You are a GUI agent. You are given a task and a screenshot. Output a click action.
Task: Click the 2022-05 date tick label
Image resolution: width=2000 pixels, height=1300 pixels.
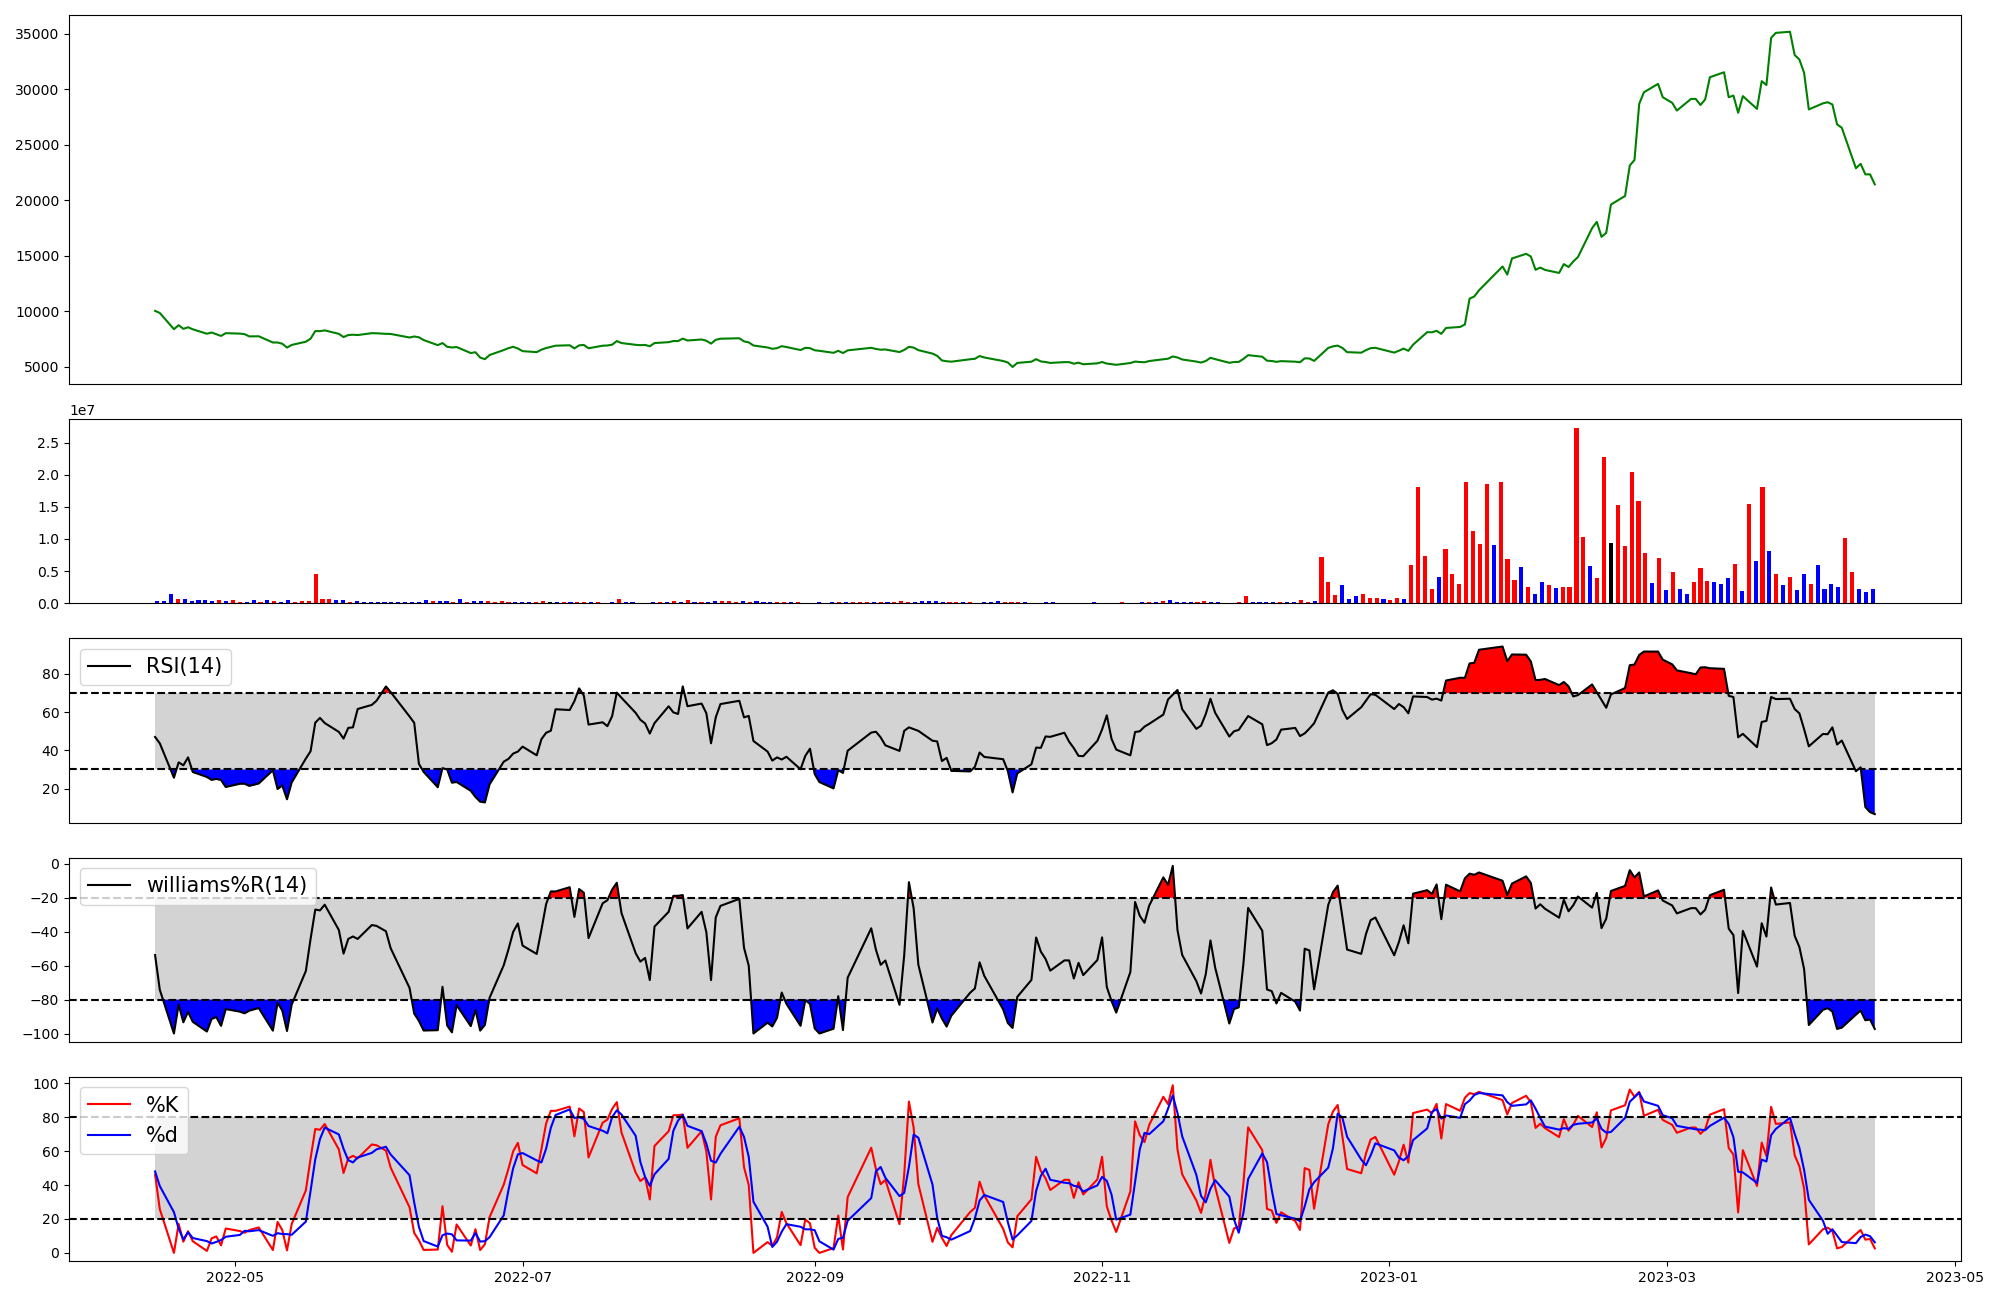(235, 1276)
